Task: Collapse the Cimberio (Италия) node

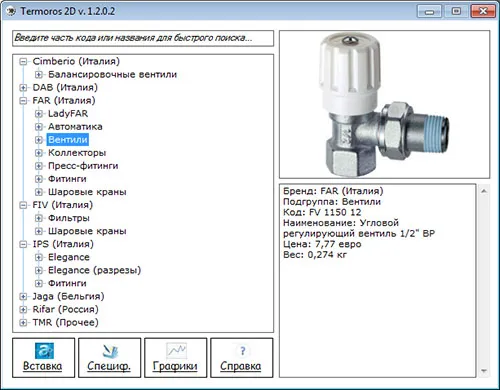Action: point(23,61)
